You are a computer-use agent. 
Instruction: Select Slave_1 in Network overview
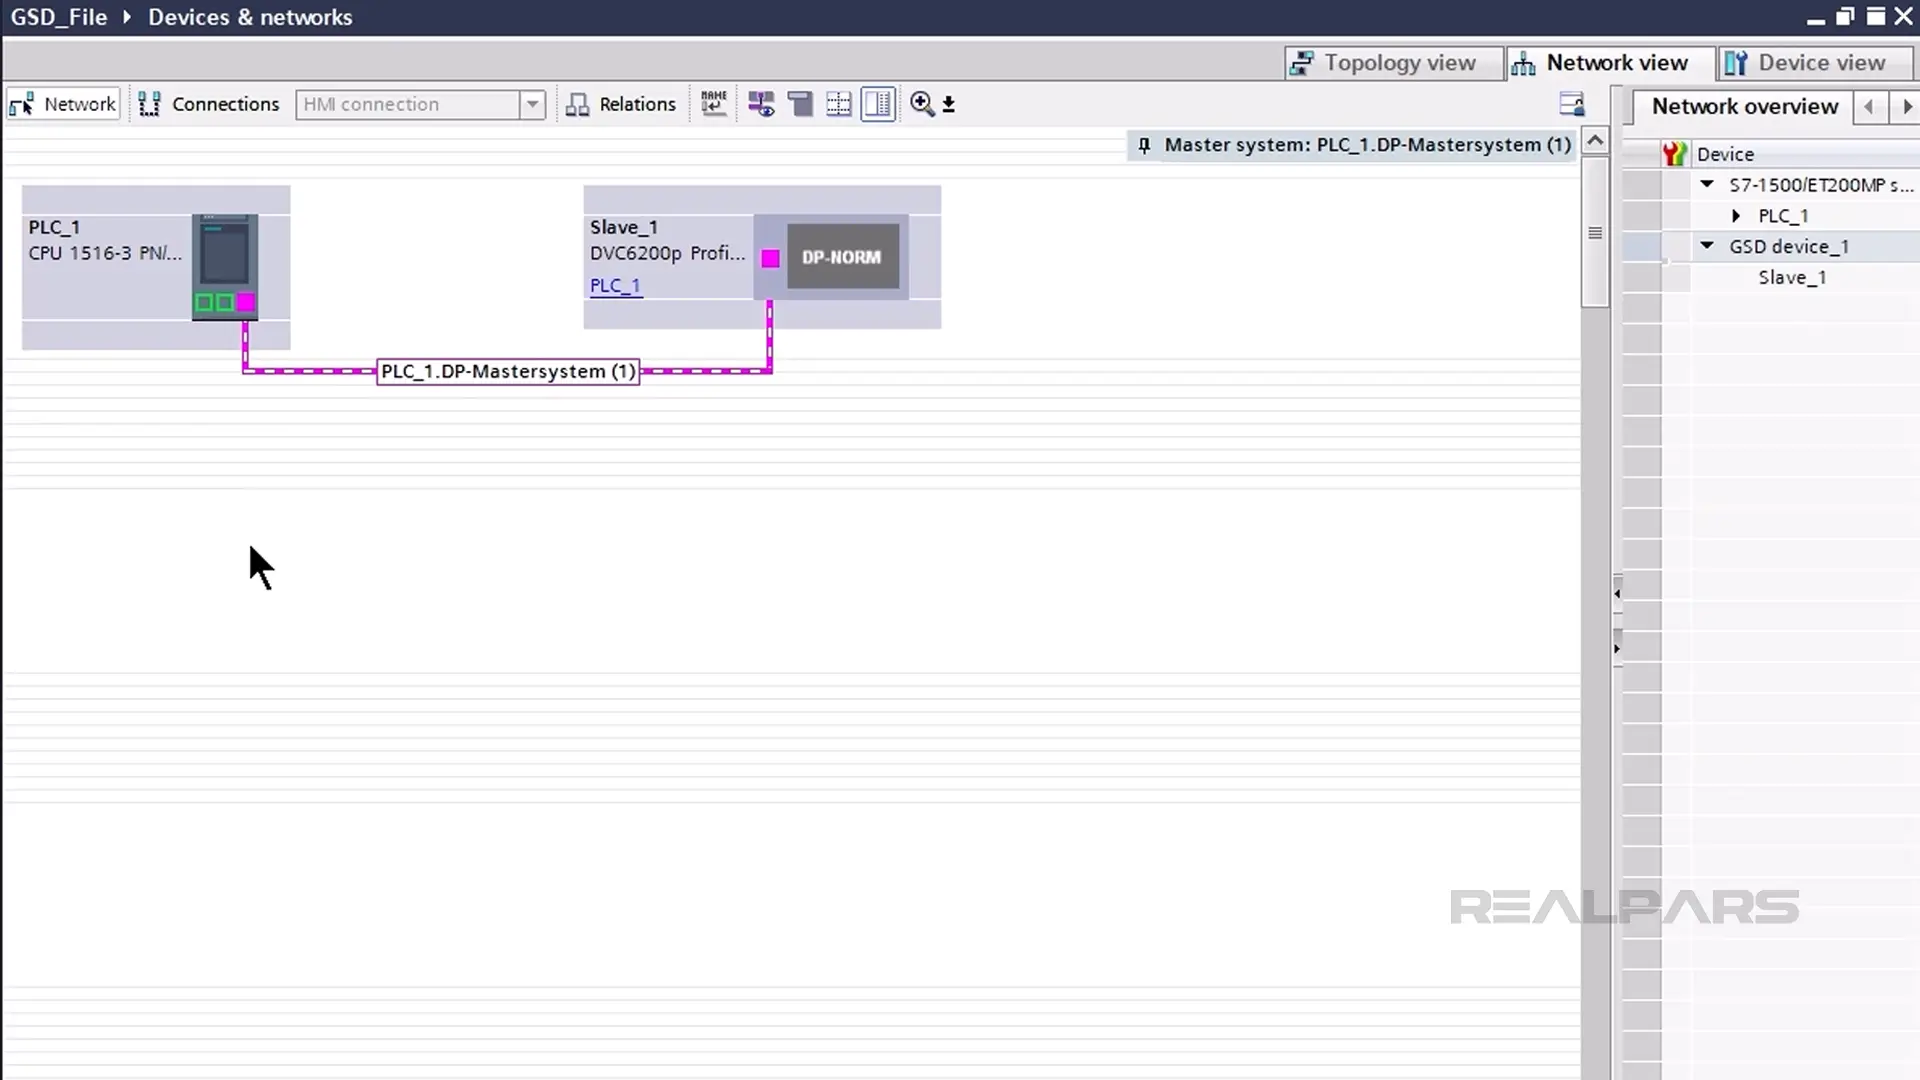[1792, 278]
